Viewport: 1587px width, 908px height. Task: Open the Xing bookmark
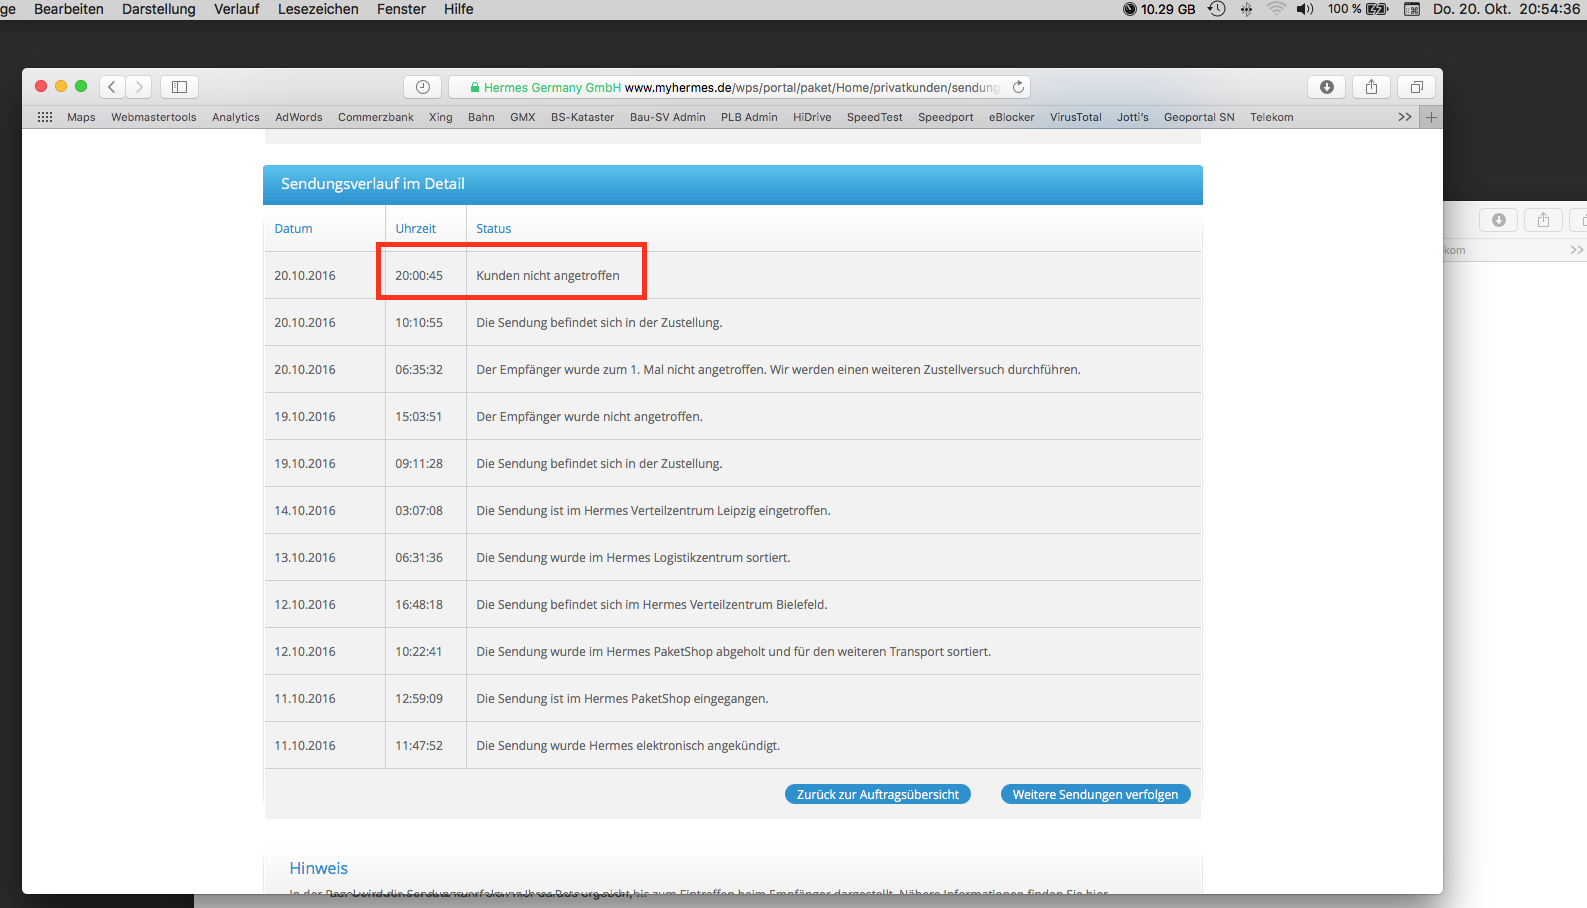click(441, 117)
